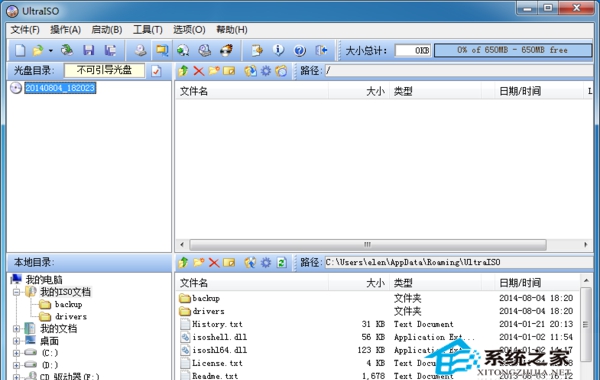The height and width of the screenshot is (380, 600).
Task: Click the gear settings icon in image toolbar
Action: [266, 71]
